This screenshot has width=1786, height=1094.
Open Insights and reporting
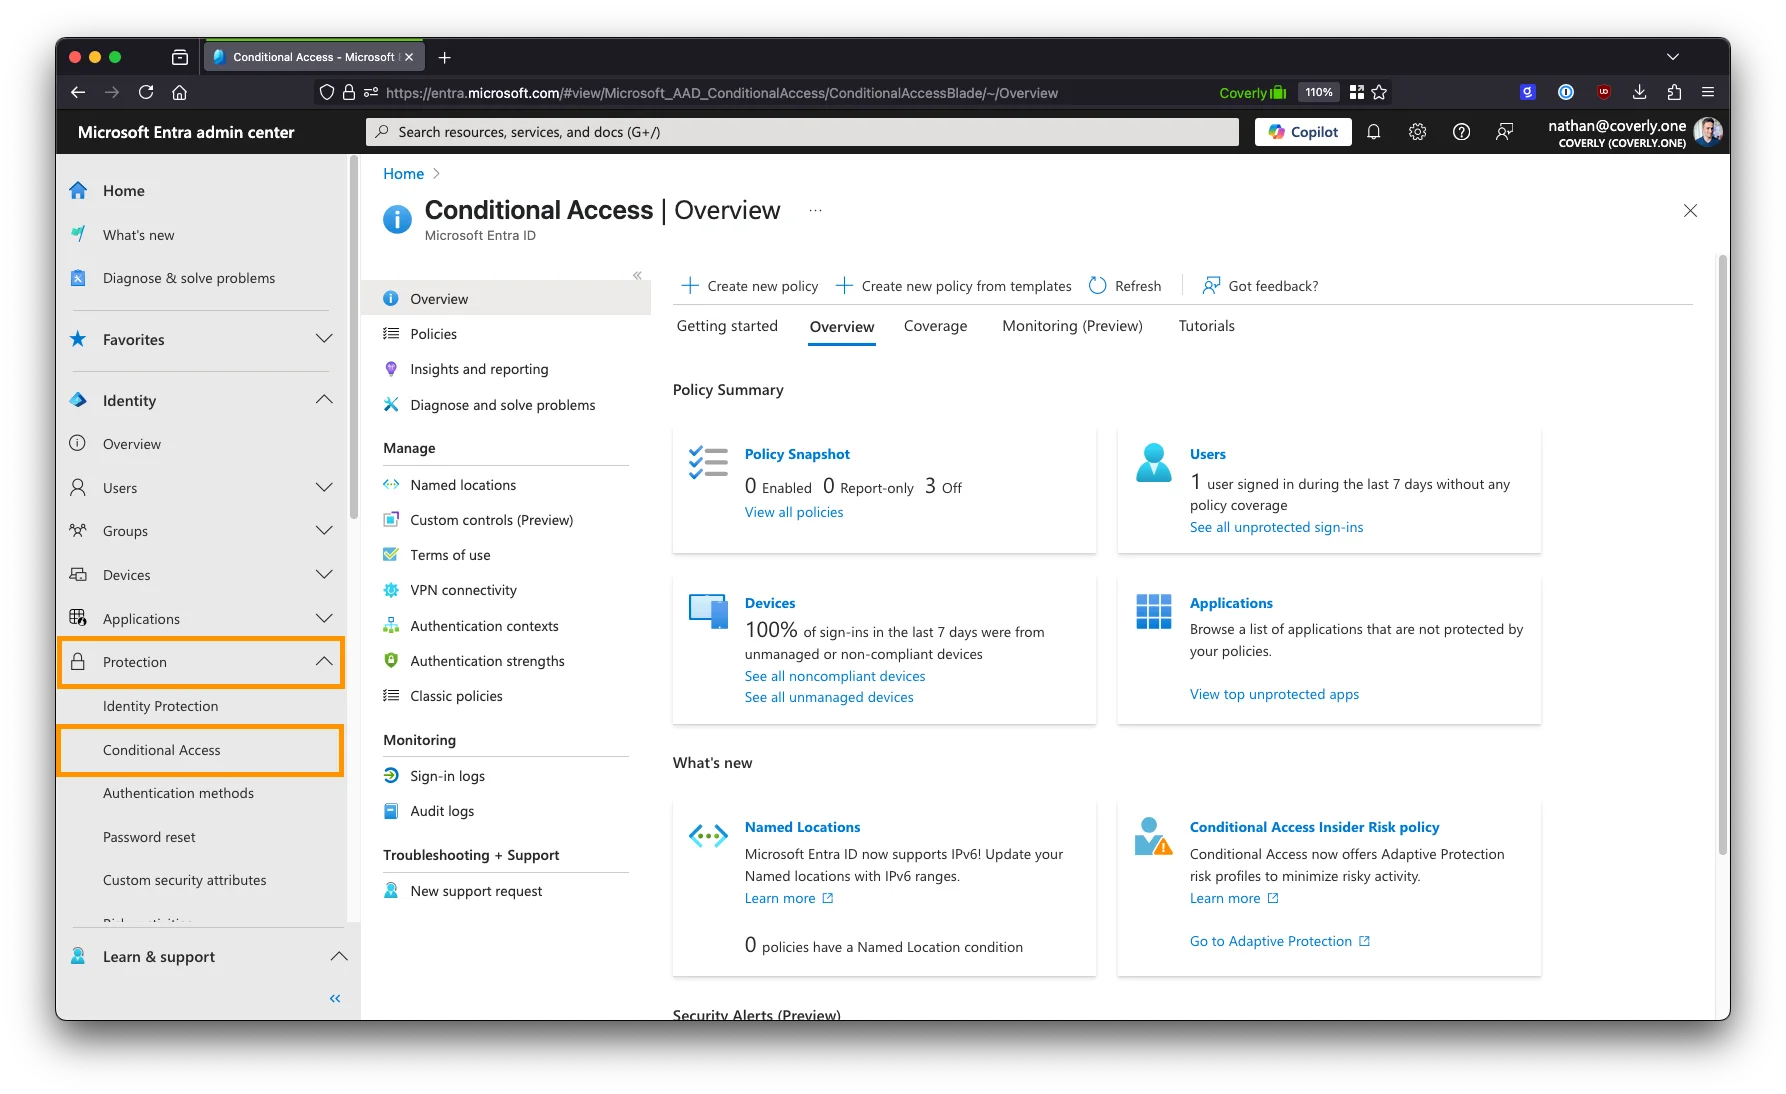click(x=479, y=368)
